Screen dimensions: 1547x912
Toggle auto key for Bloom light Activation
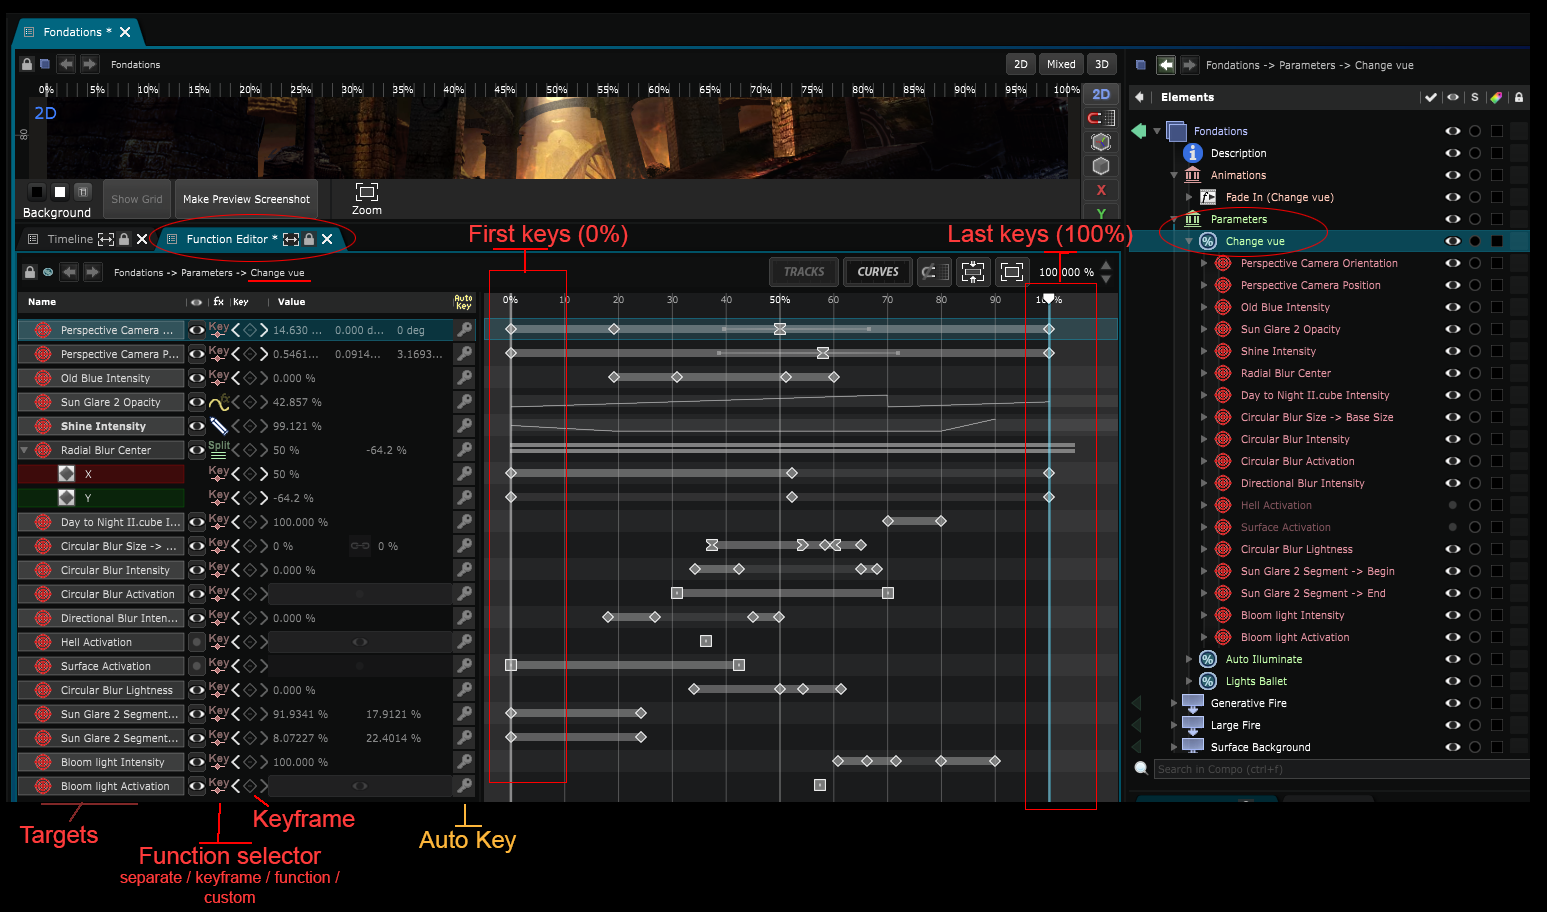(464, 786)
